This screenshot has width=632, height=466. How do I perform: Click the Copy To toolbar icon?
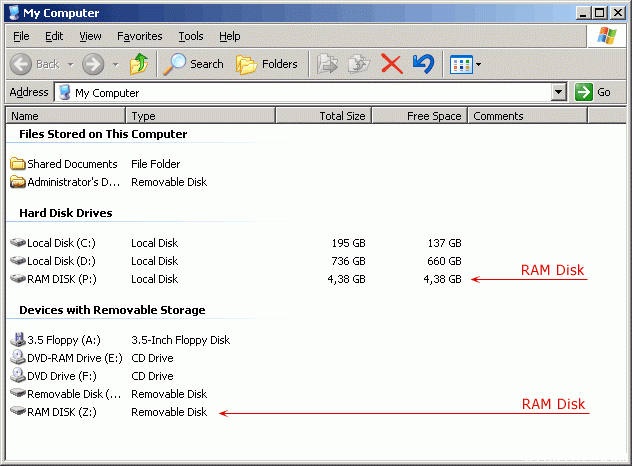point(359,64)
